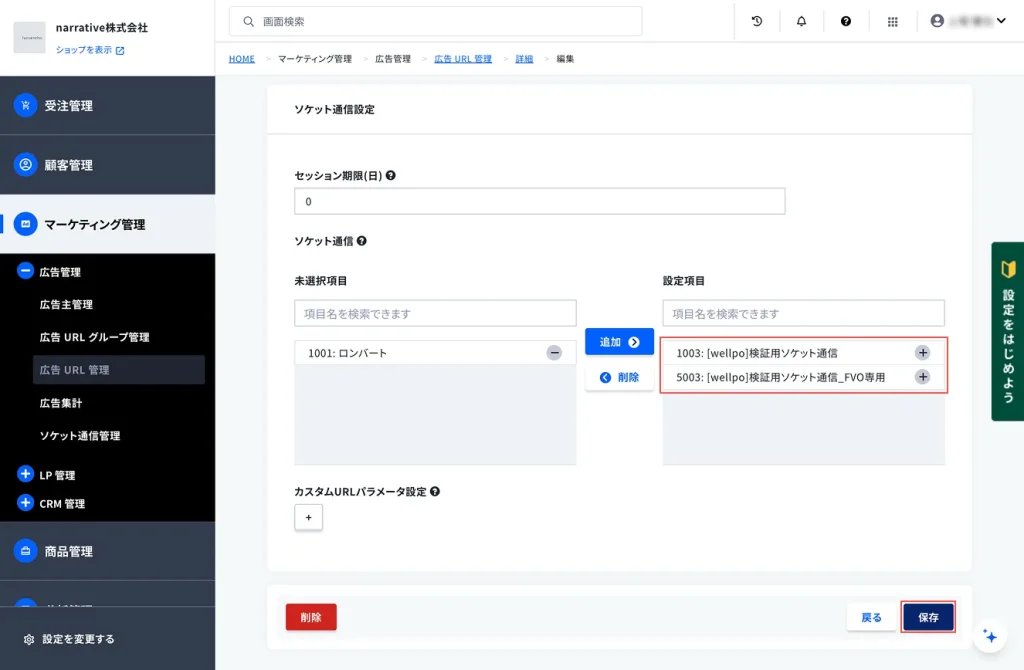Open notifications bell icon
Screen dimensions: 1024x670
click(801, 21)
